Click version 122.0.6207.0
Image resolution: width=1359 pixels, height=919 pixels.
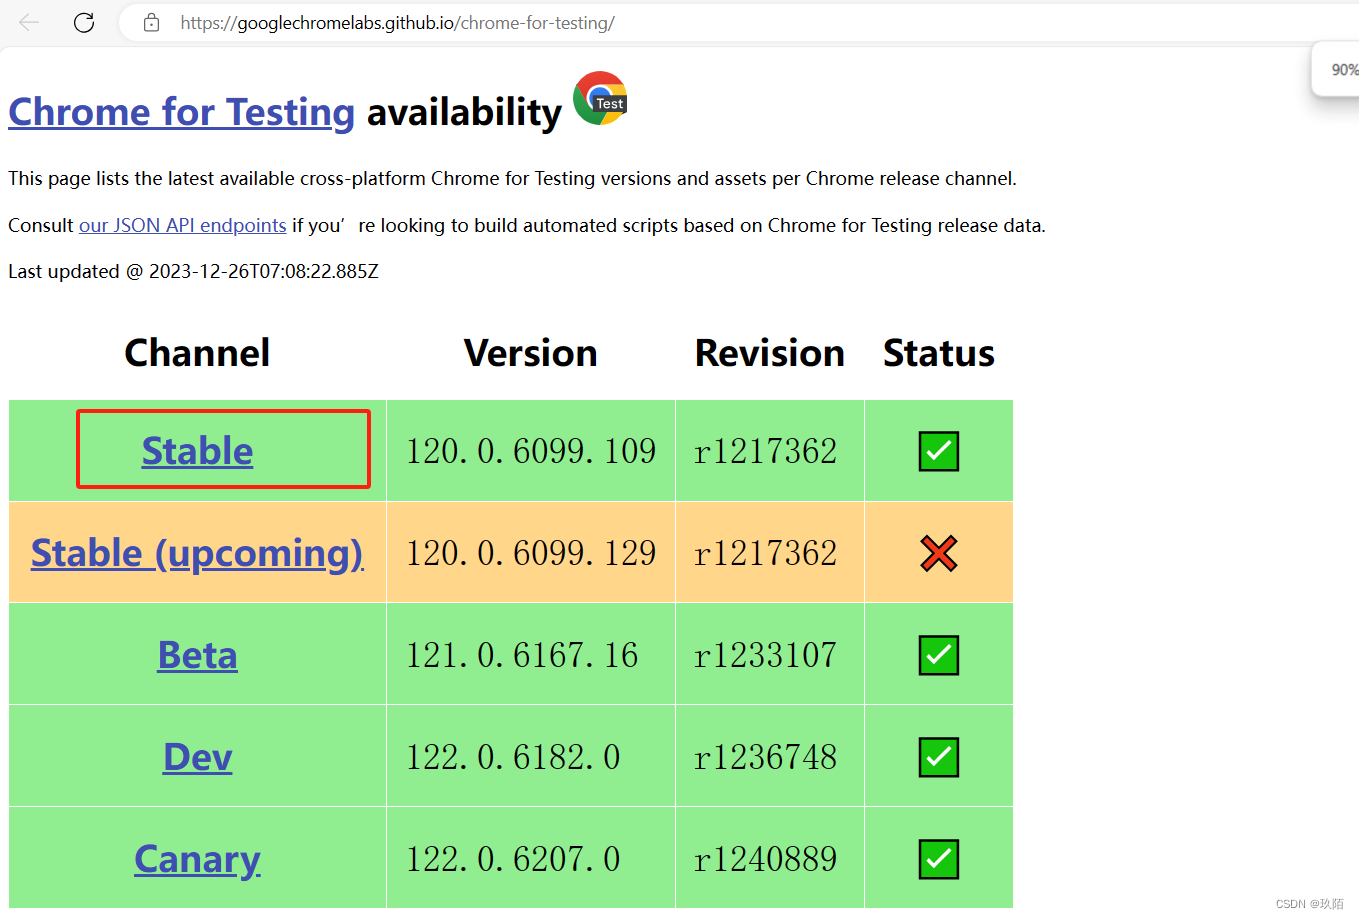click(x=513, y=859)
